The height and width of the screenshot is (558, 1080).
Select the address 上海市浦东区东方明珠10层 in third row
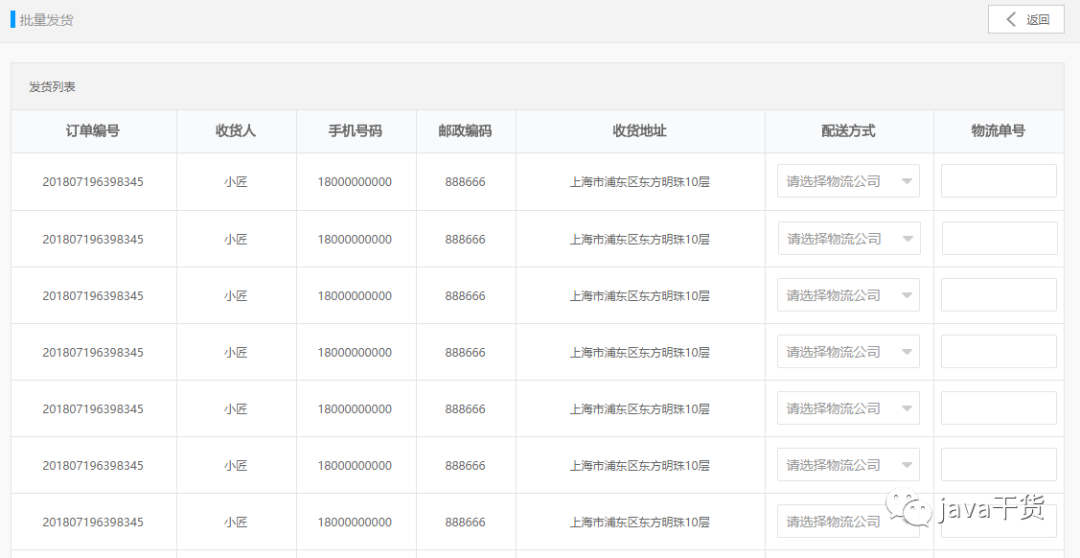pyautogui.click(x=640, y=296)
